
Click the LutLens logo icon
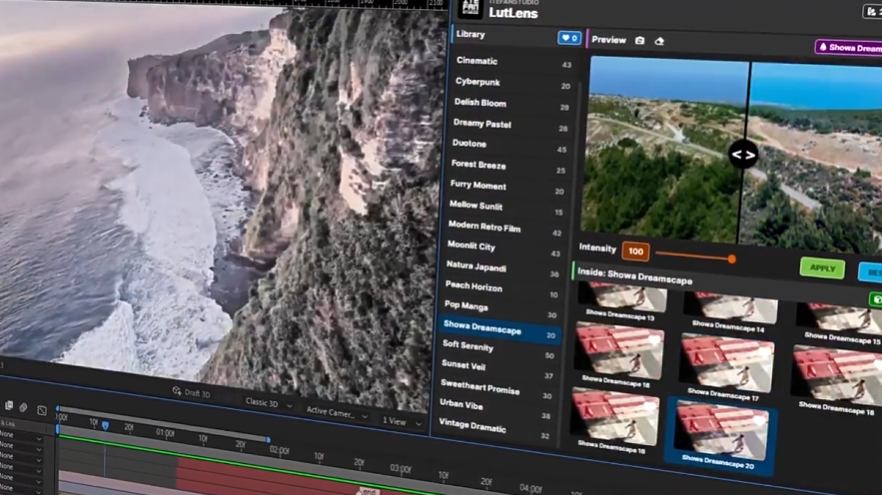pos(470,9)
